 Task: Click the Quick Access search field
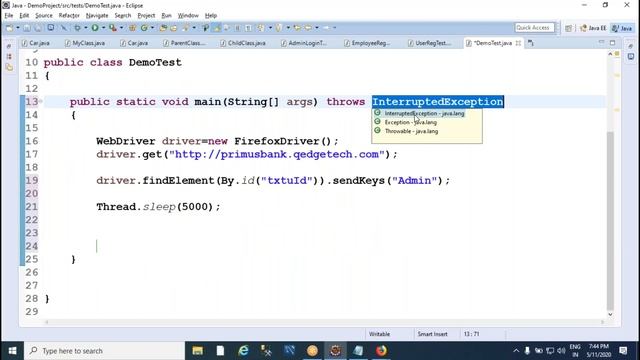[x=535, y=28]
